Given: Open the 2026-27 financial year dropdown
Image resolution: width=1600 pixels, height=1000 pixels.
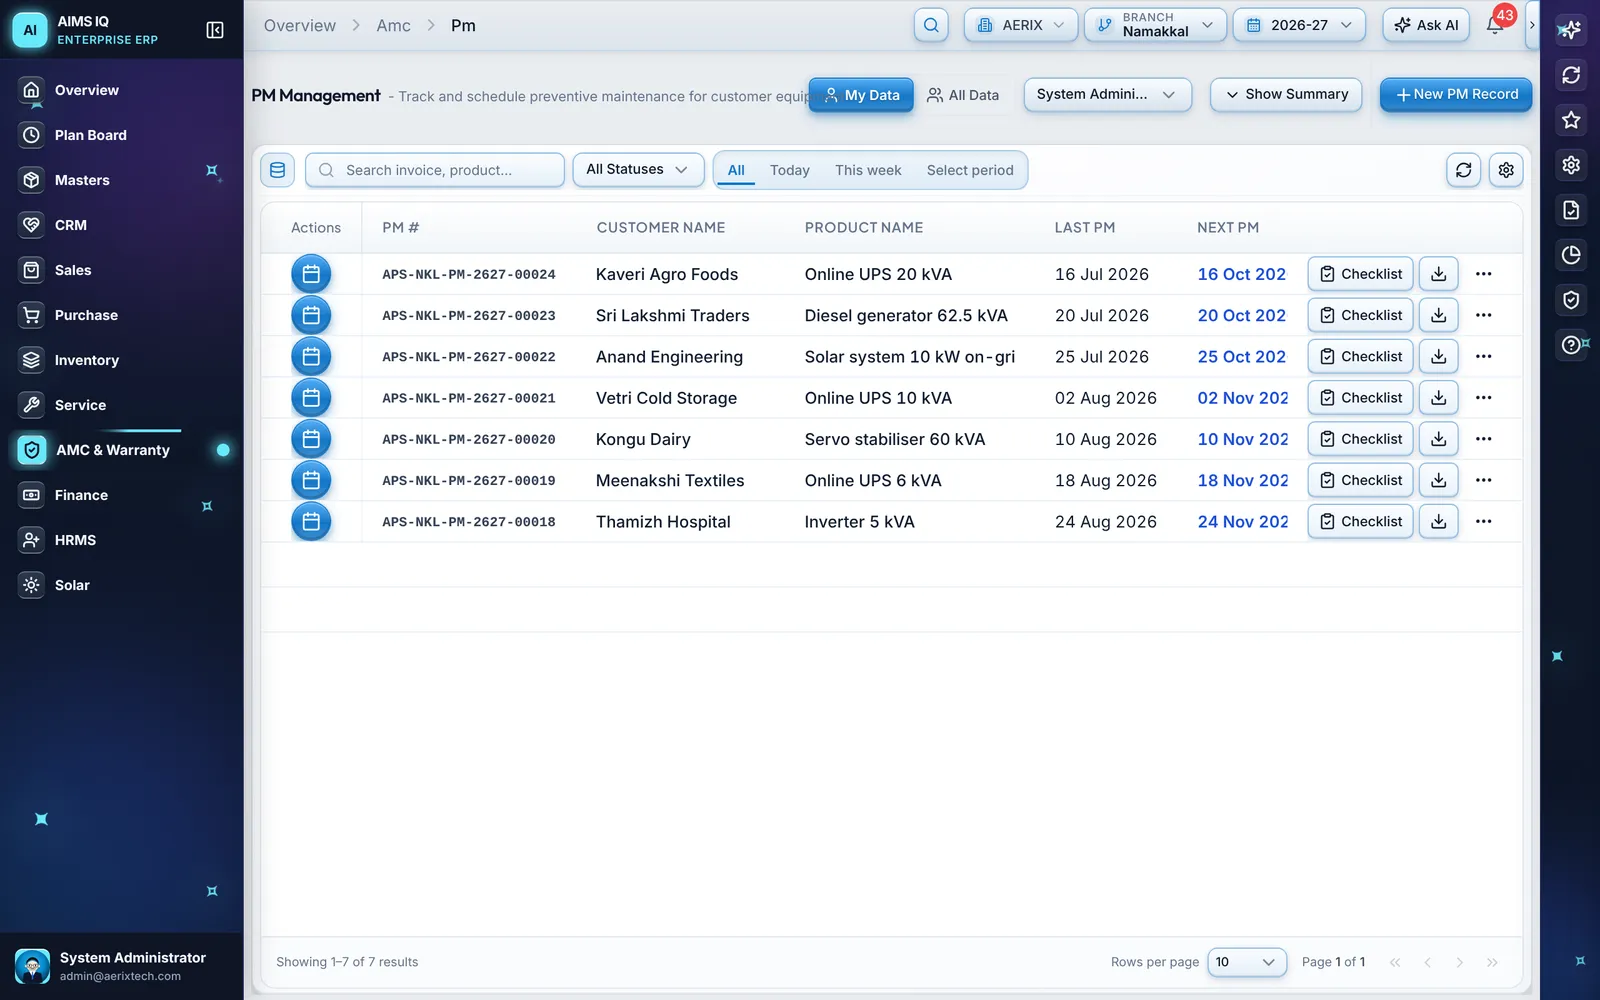Looking at the screenshot, I should pos(1299,25).
